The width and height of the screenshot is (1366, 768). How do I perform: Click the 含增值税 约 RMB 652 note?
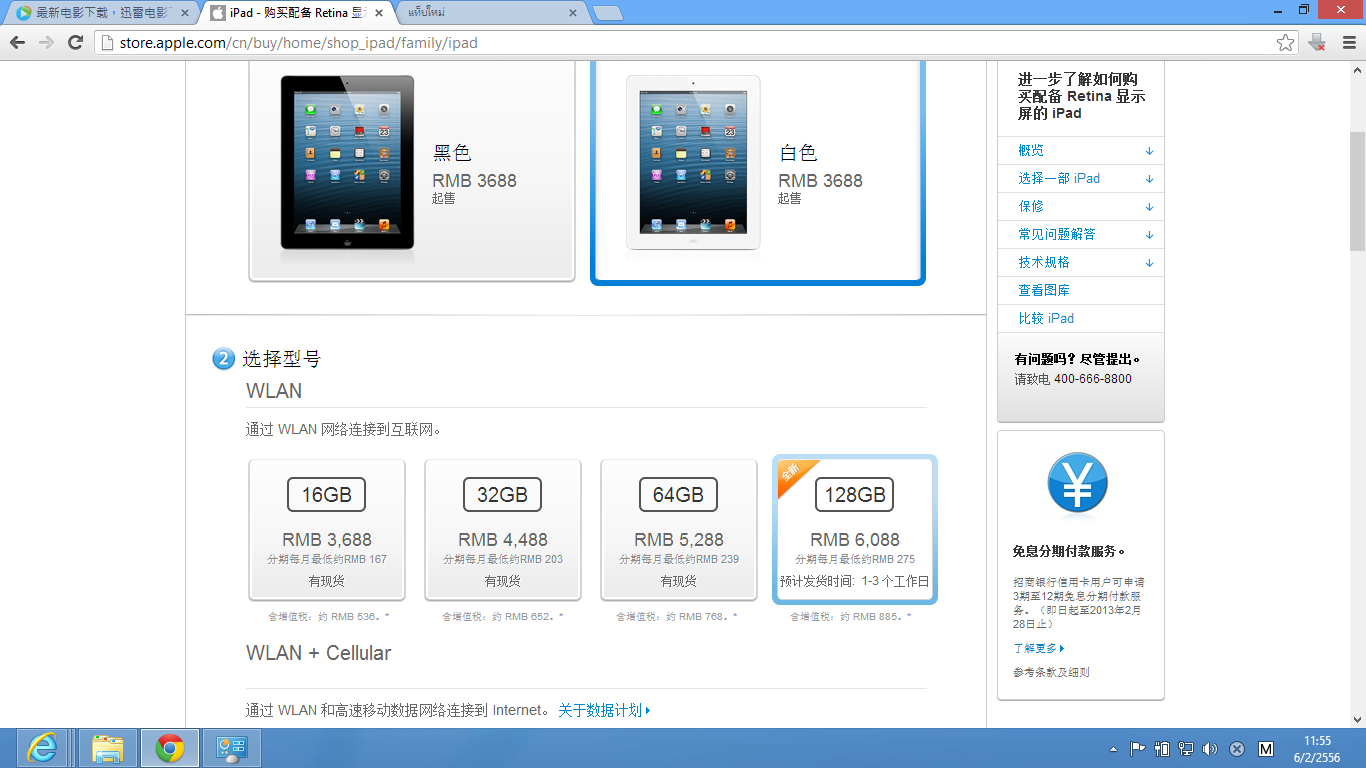coord(503,616)
